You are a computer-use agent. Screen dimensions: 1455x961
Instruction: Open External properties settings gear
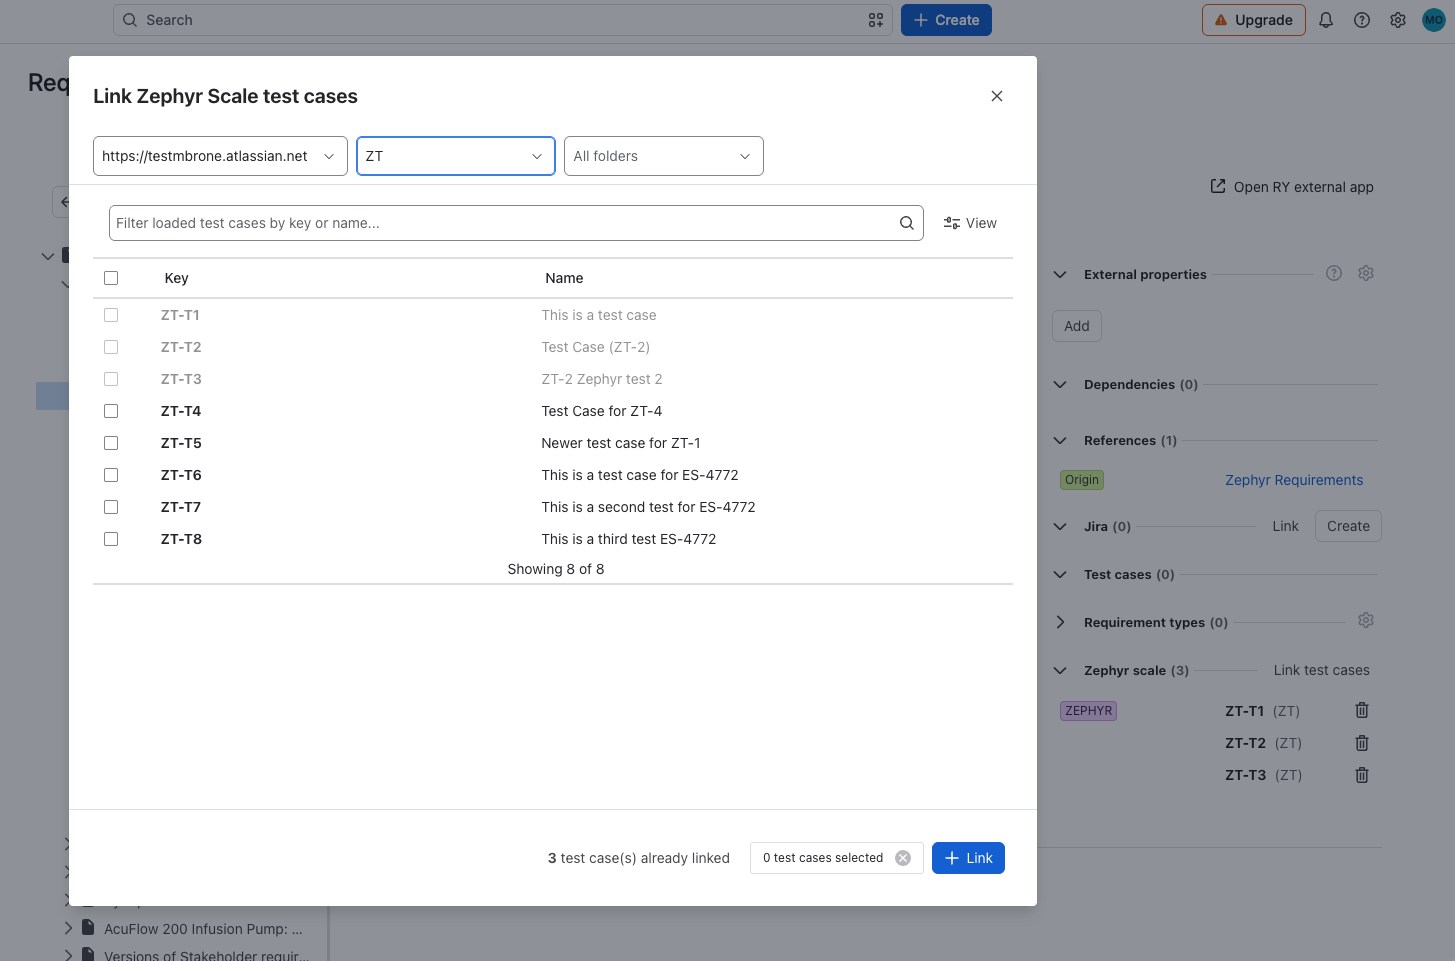1366,273
